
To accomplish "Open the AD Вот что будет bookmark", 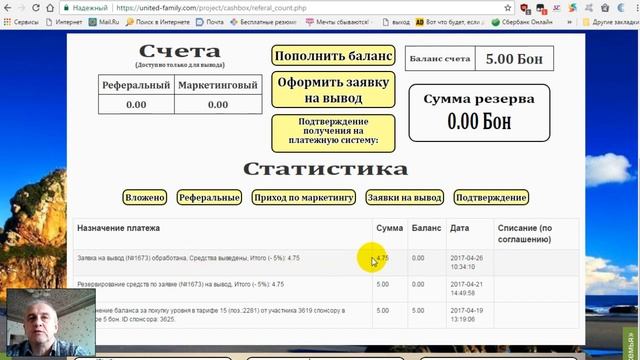I will click(450, 22).
